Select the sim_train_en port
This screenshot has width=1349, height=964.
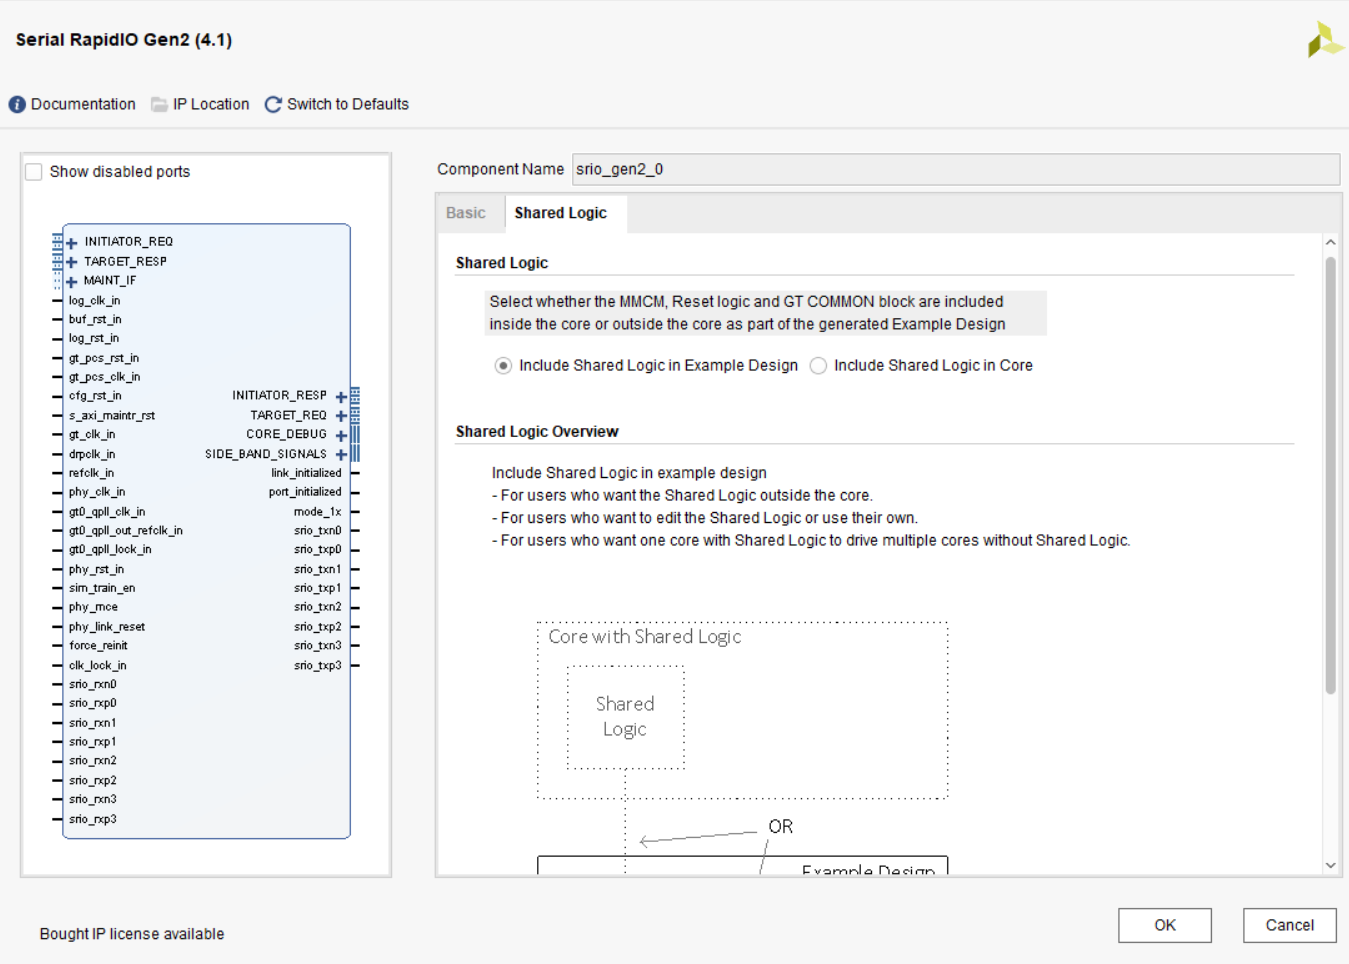(102, 588)
